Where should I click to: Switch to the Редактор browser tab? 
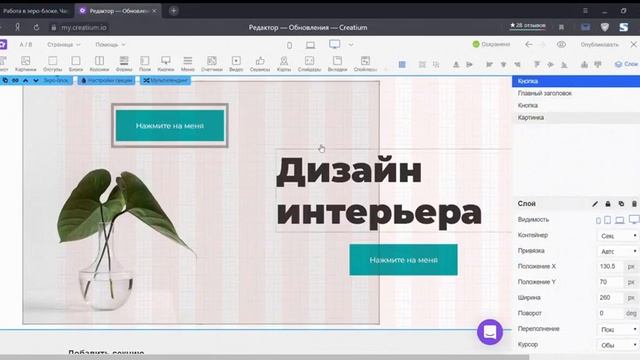118,11
